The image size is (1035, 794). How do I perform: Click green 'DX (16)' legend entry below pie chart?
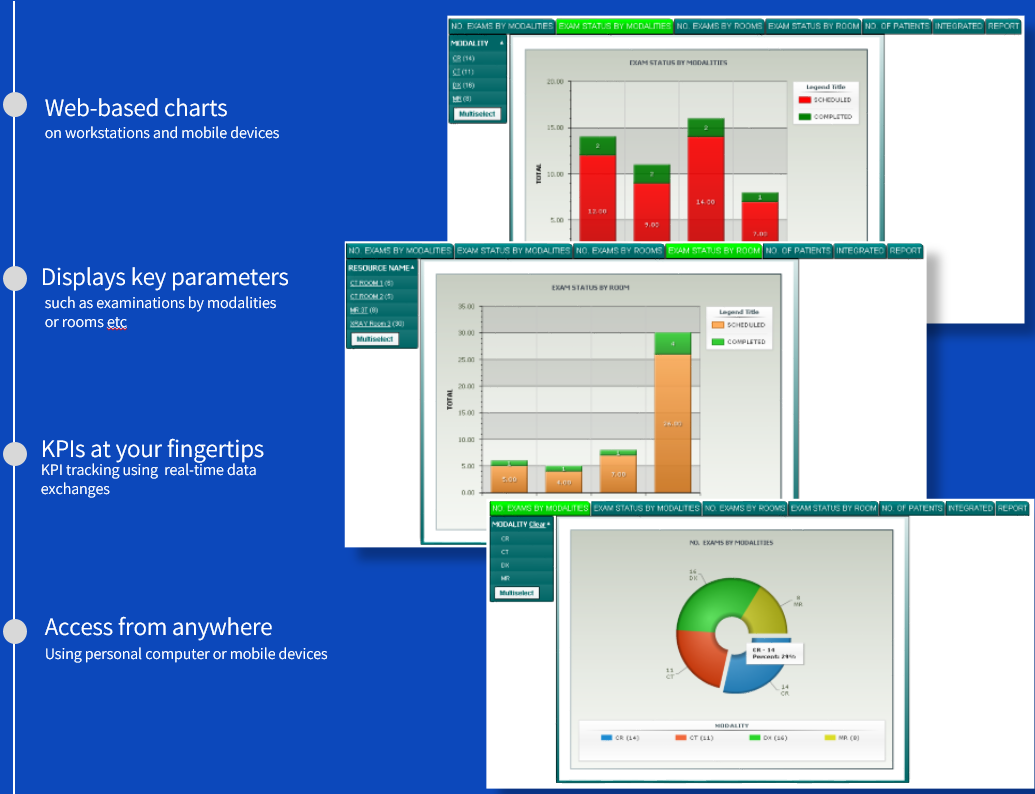click(768, 738)
